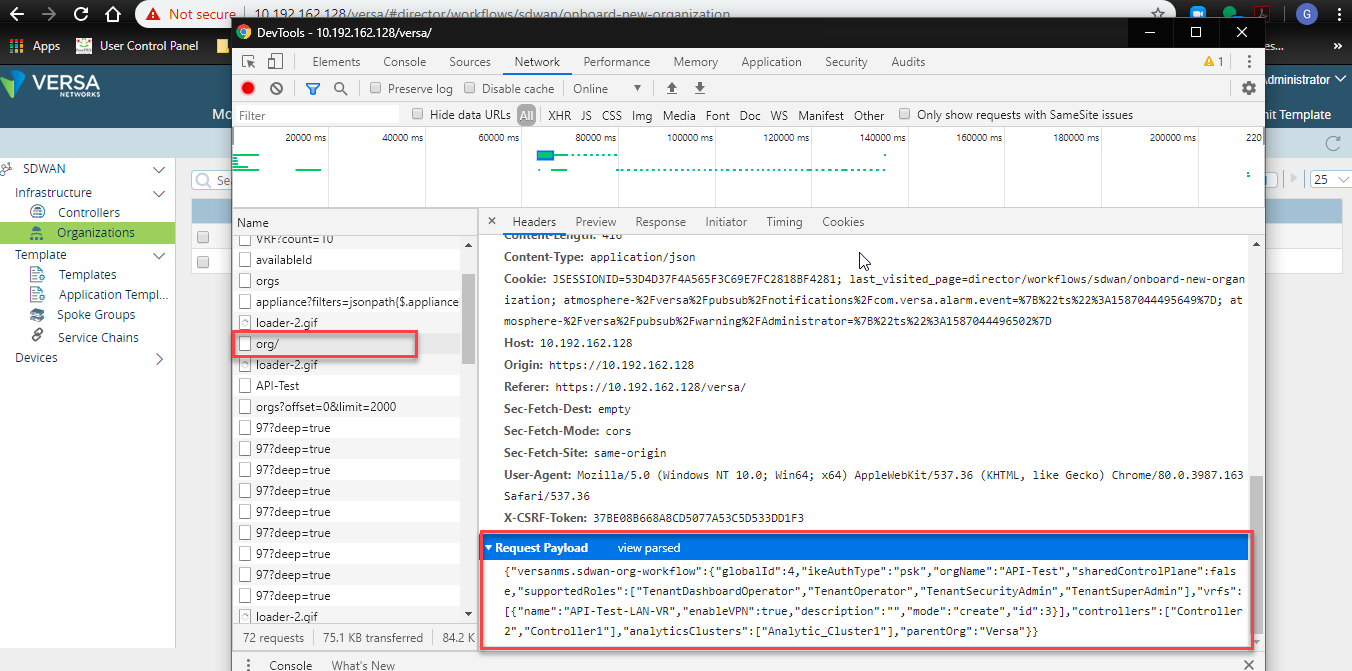Open Administrator user dropdown
This screenshot has height=671, width=1352.
1304,79
